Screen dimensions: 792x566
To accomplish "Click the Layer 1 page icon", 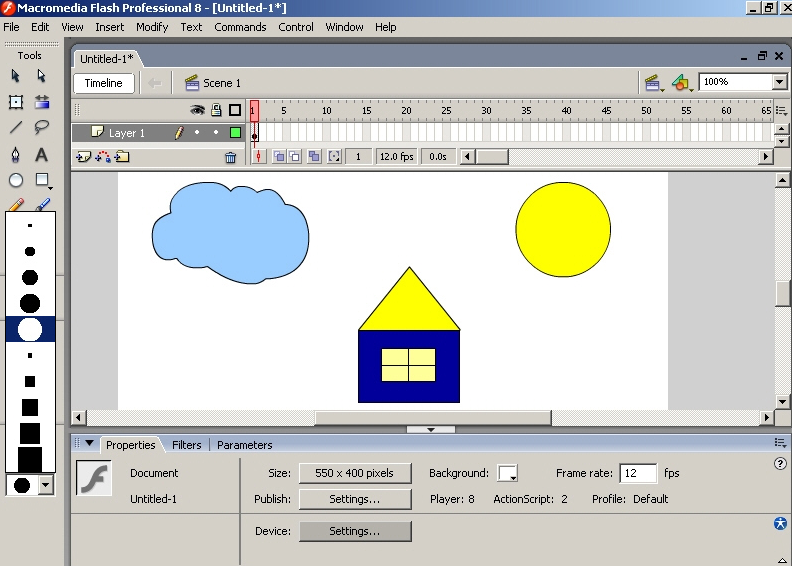I will click(x=97, y=132).
